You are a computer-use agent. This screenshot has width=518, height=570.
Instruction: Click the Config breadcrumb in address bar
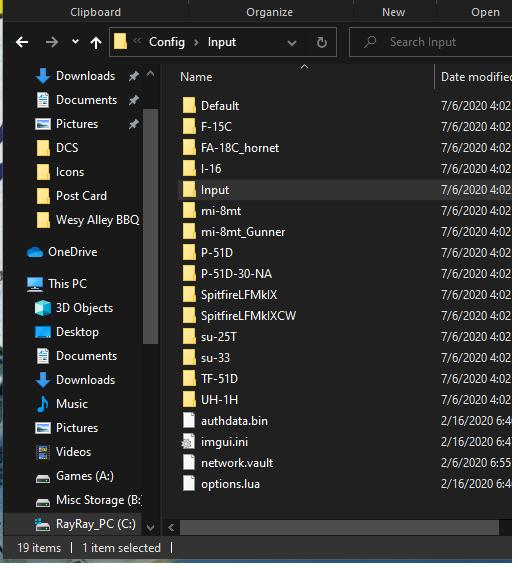click(167, 43)
